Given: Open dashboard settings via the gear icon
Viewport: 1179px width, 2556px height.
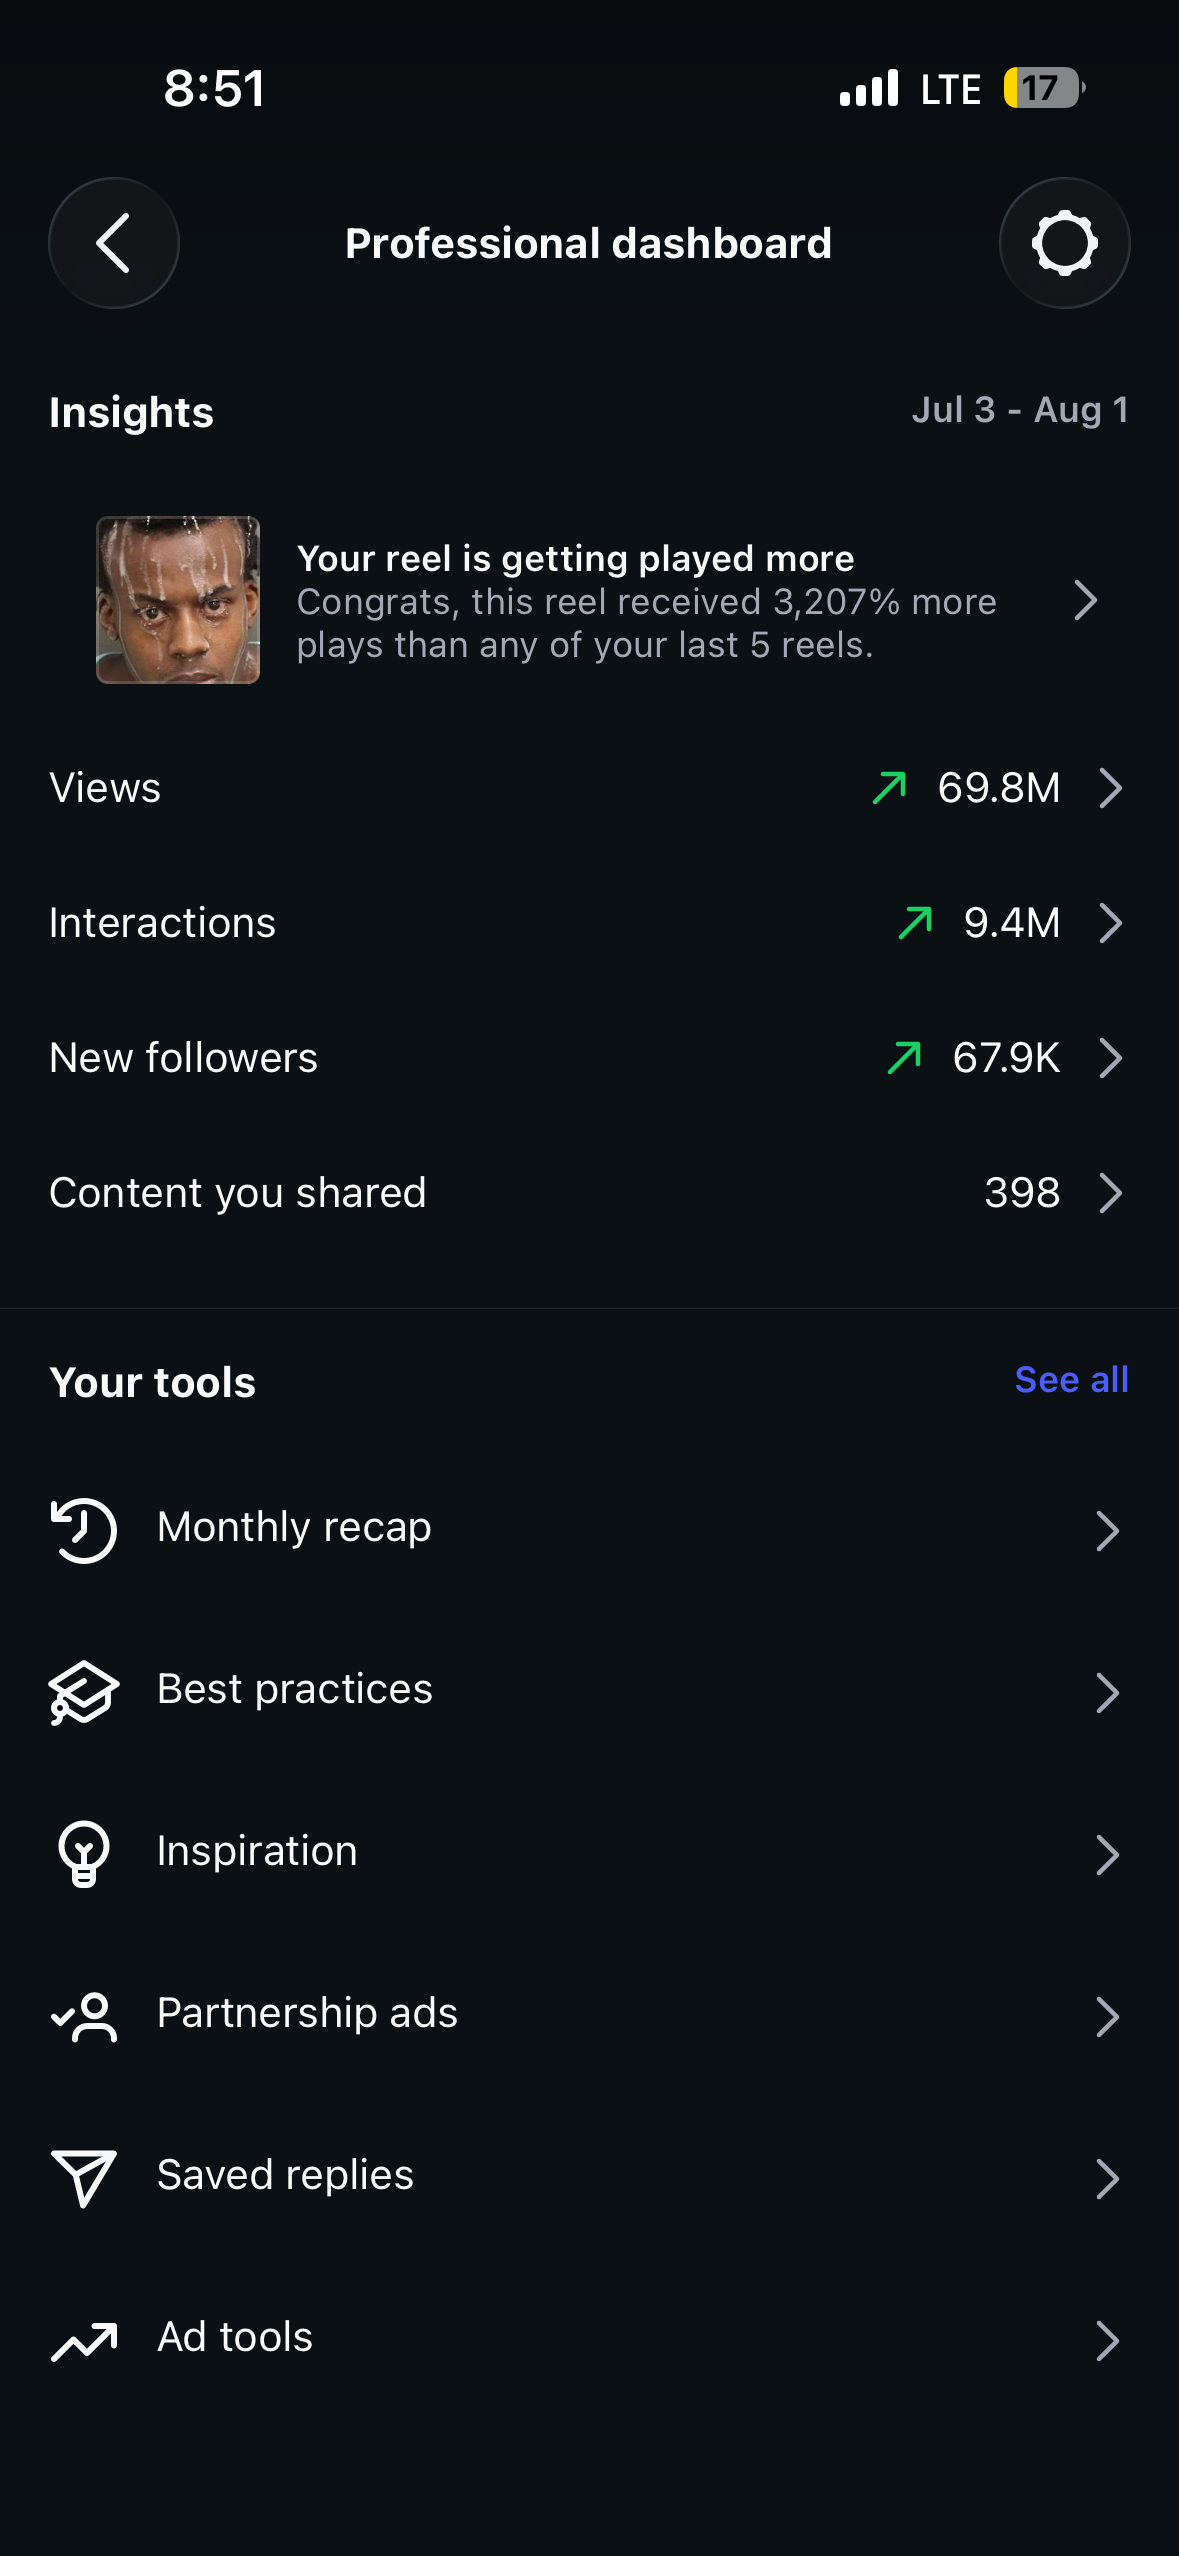Looking at the screenshot, I should tap(1064, 243).
